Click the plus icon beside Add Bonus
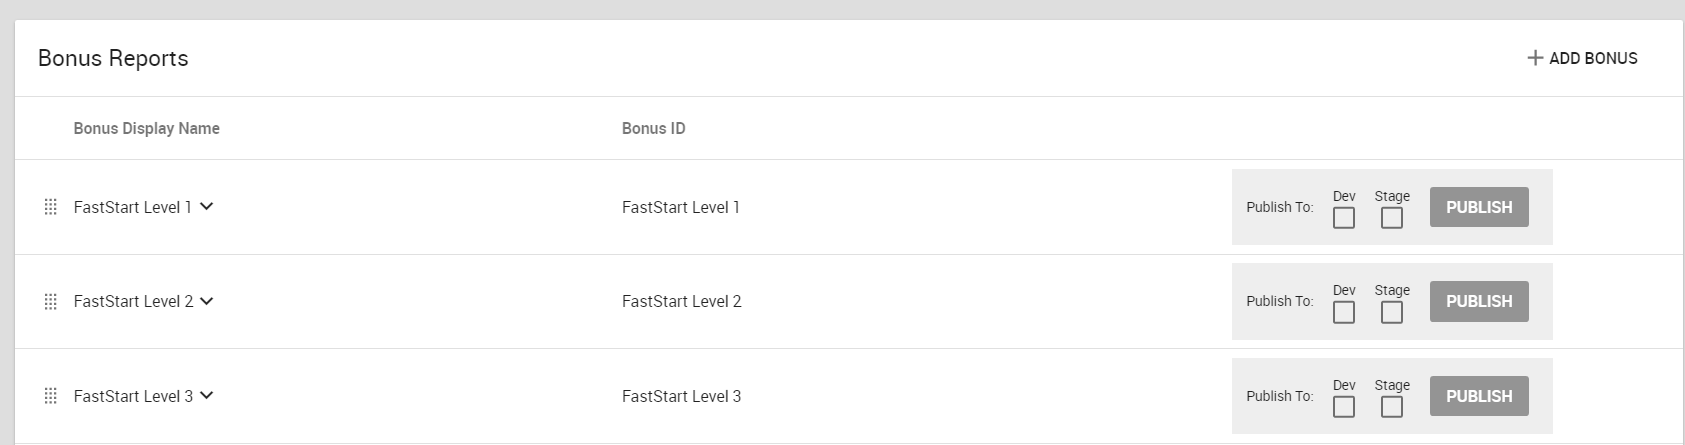The height and width of the screenshot is (445, 1685). (x=1535, y=58)
